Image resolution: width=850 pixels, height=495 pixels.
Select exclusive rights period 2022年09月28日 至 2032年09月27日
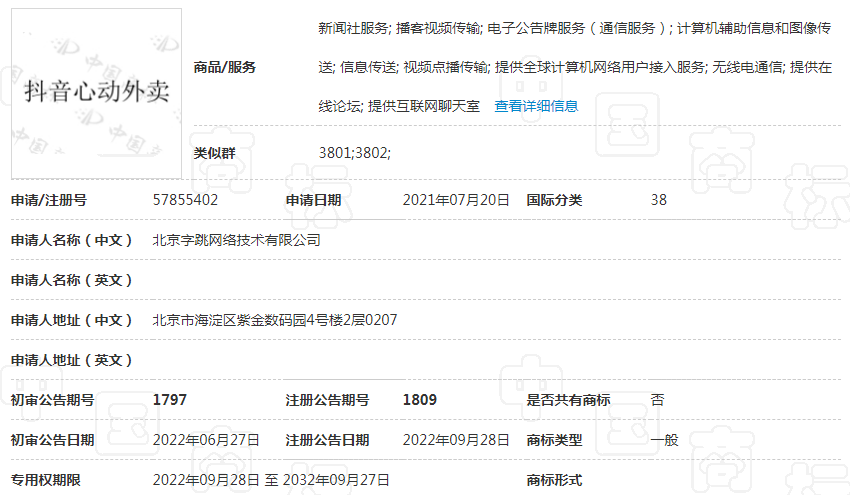(x=271, y=480)
